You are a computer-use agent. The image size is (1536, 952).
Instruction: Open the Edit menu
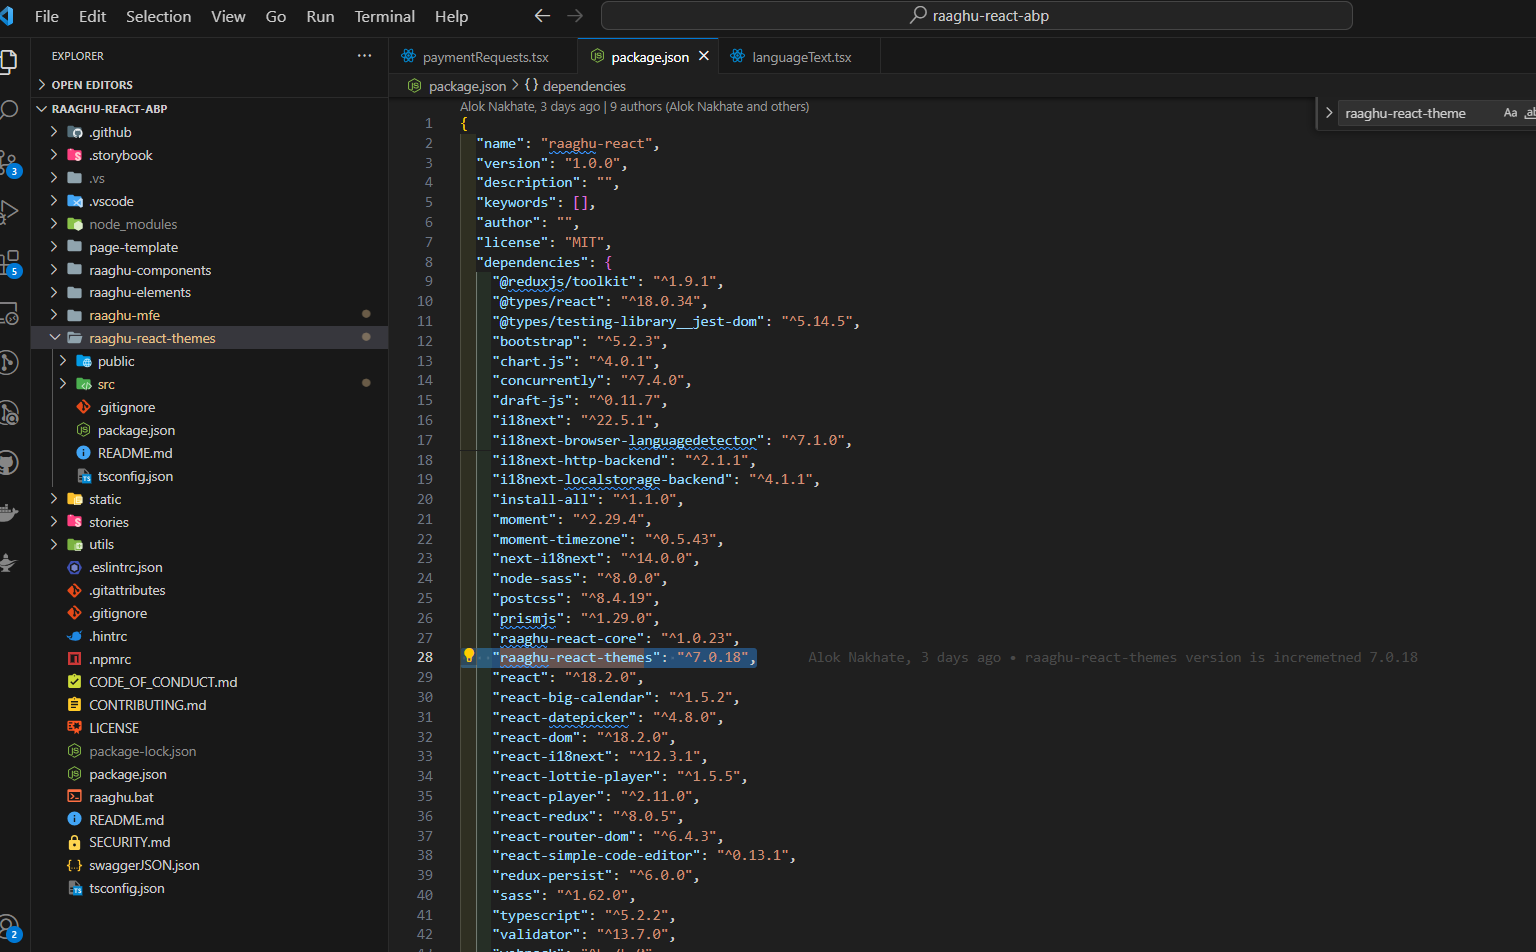[x=92, y=16]
